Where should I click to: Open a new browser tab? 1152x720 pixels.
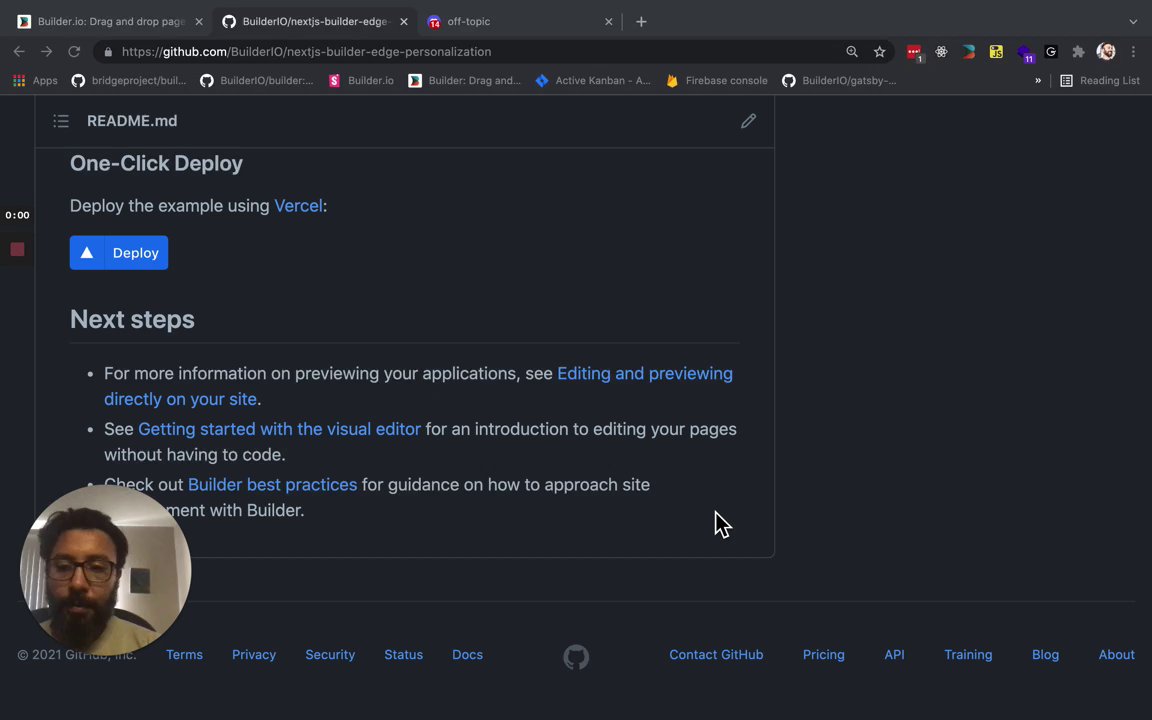click(x=641, y=22)
